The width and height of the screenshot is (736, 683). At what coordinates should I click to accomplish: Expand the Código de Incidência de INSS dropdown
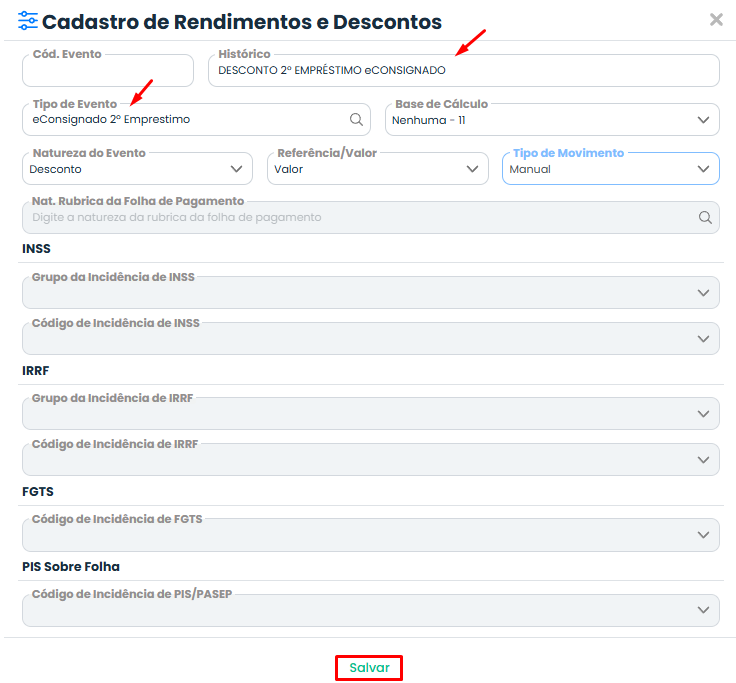coord(371,338)
